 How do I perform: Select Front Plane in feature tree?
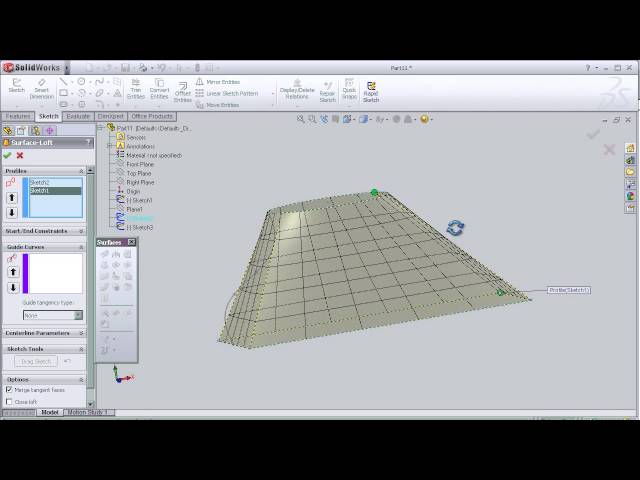pyautogui.click(x=140, y=164)
